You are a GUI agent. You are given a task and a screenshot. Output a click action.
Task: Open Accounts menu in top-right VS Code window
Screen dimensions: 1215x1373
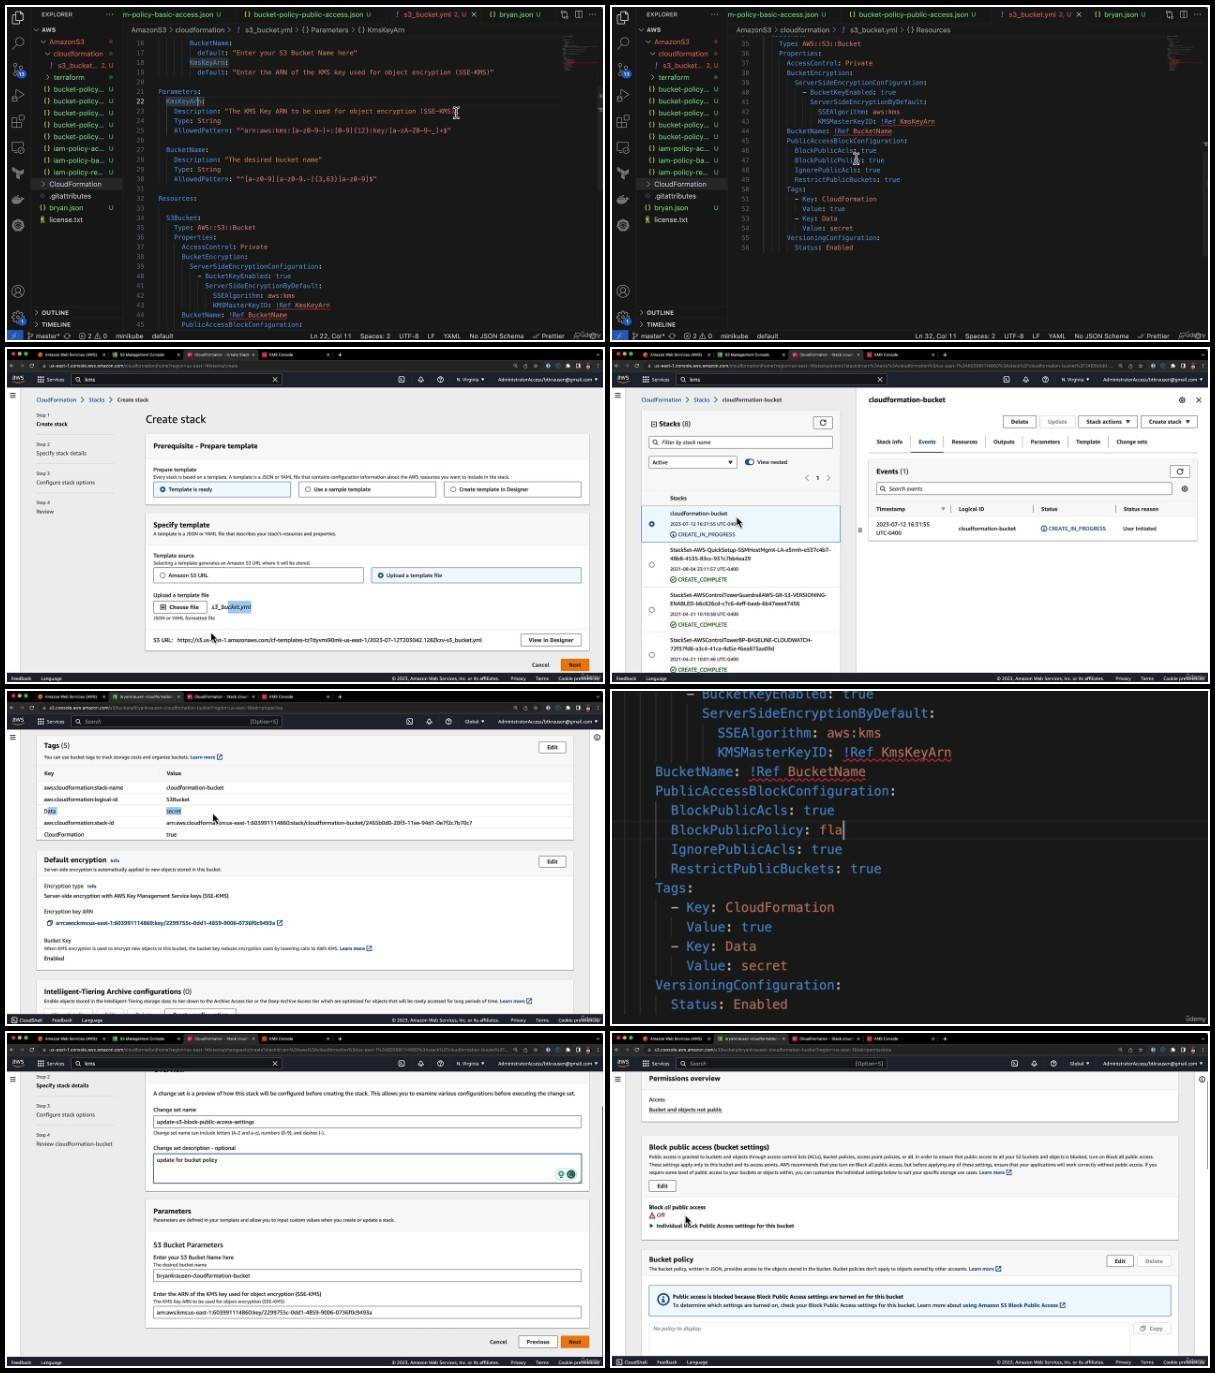coord(623,291)
